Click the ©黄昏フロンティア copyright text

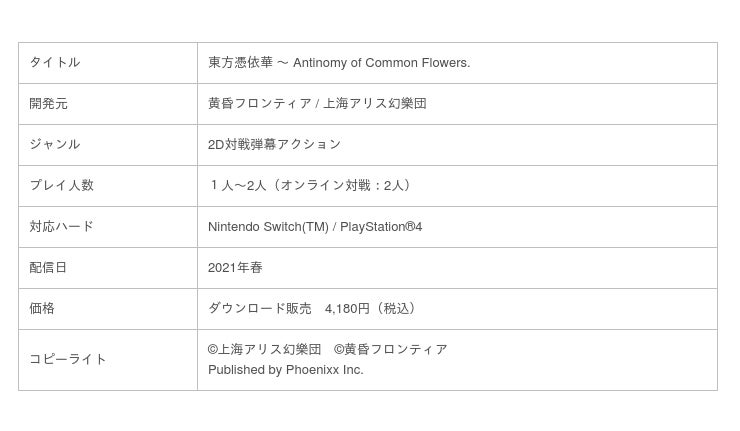tap(391, 350)
